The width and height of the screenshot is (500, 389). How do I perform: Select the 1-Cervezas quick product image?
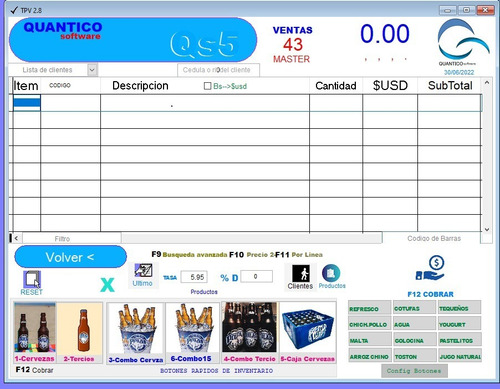pyautogui.click(x=35, y=328)
